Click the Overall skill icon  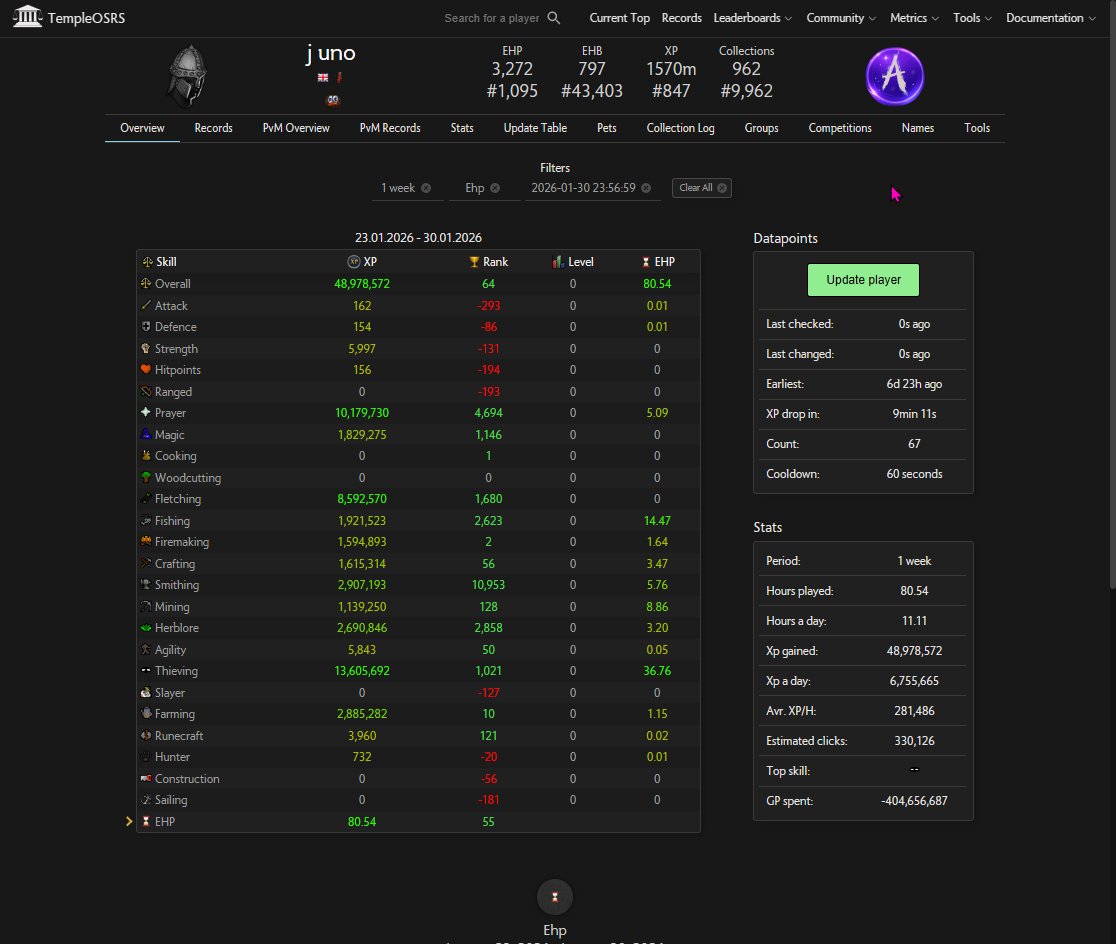pos(146,283)
